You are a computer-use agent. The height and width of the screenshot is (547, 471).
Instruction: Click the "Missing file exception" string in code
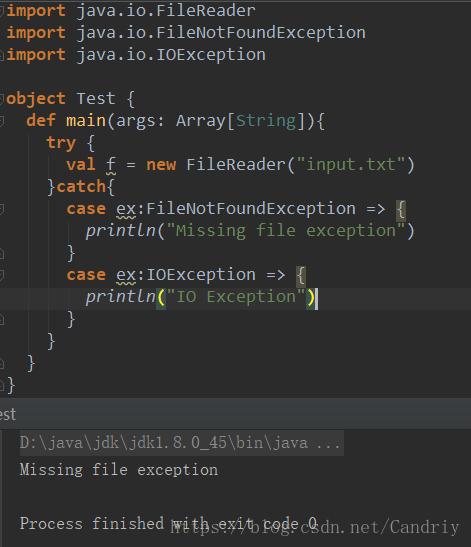click(x=286, y=231)
